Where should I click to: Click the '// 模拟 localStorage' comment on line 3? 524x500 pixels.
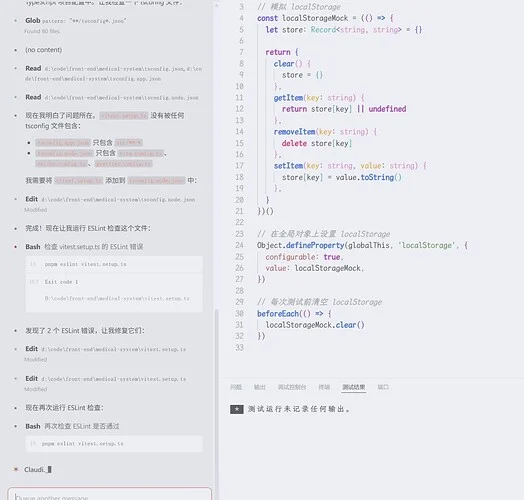pyautogui.click(x=299, y=7)
